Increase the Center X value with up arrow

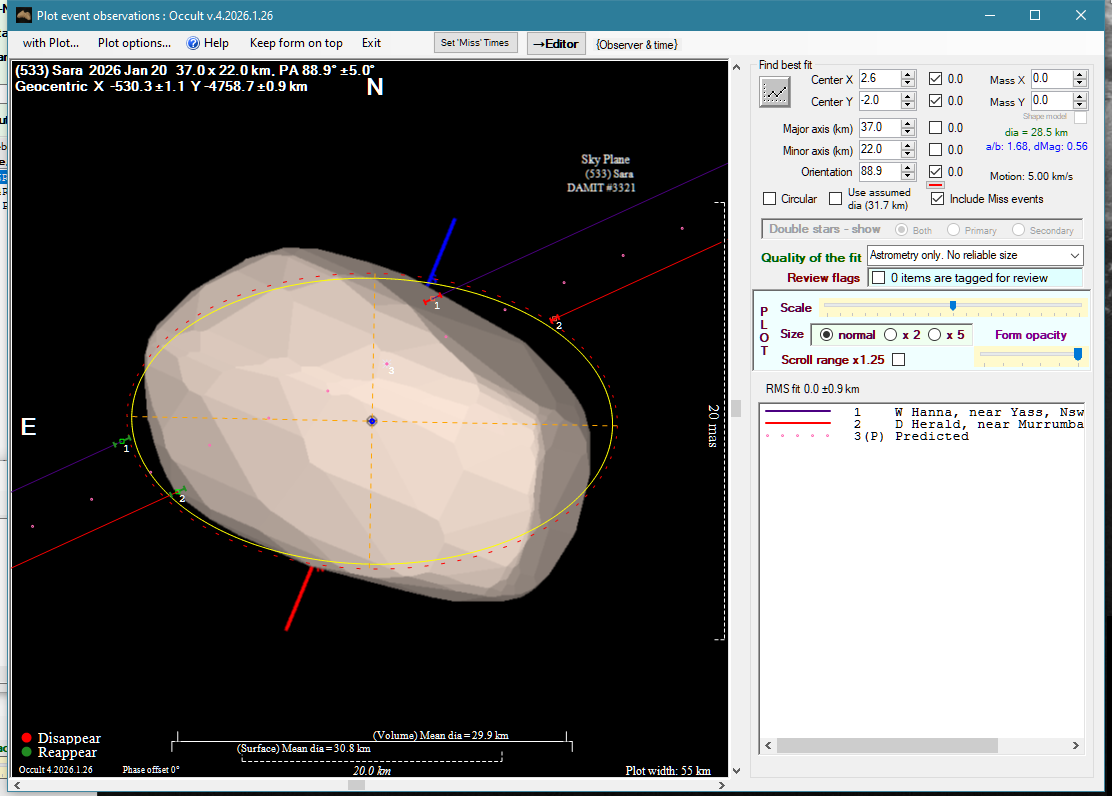point(908,75)
